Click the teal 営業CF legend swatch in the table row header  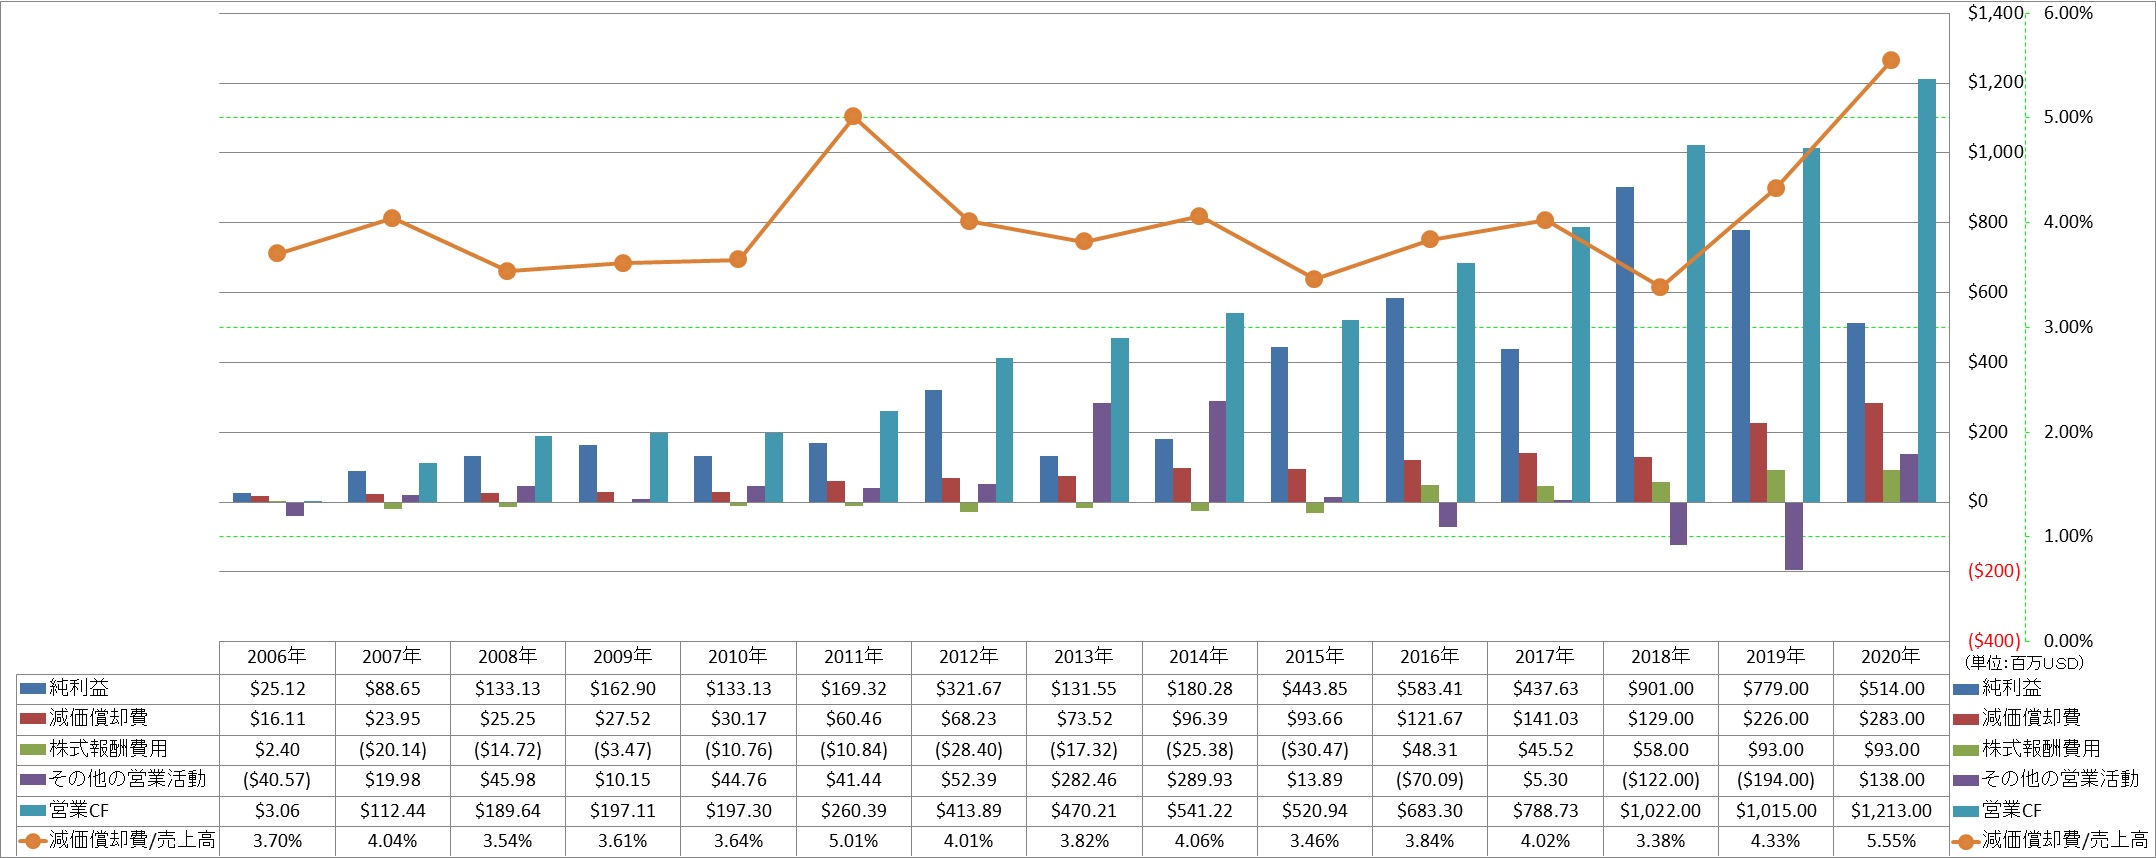point(33,810)
